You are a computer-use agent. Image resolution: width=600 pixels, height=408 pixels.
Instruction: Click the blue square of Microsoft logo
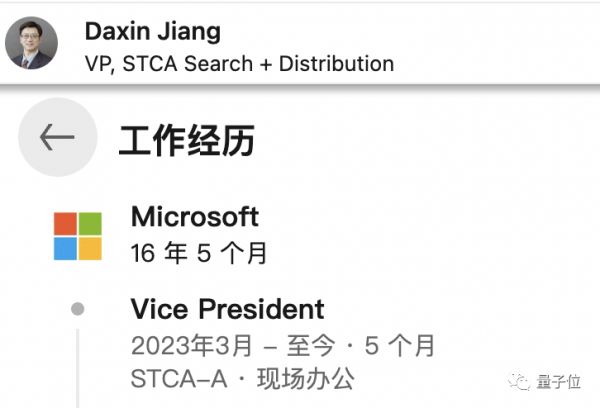click(65, 248)
